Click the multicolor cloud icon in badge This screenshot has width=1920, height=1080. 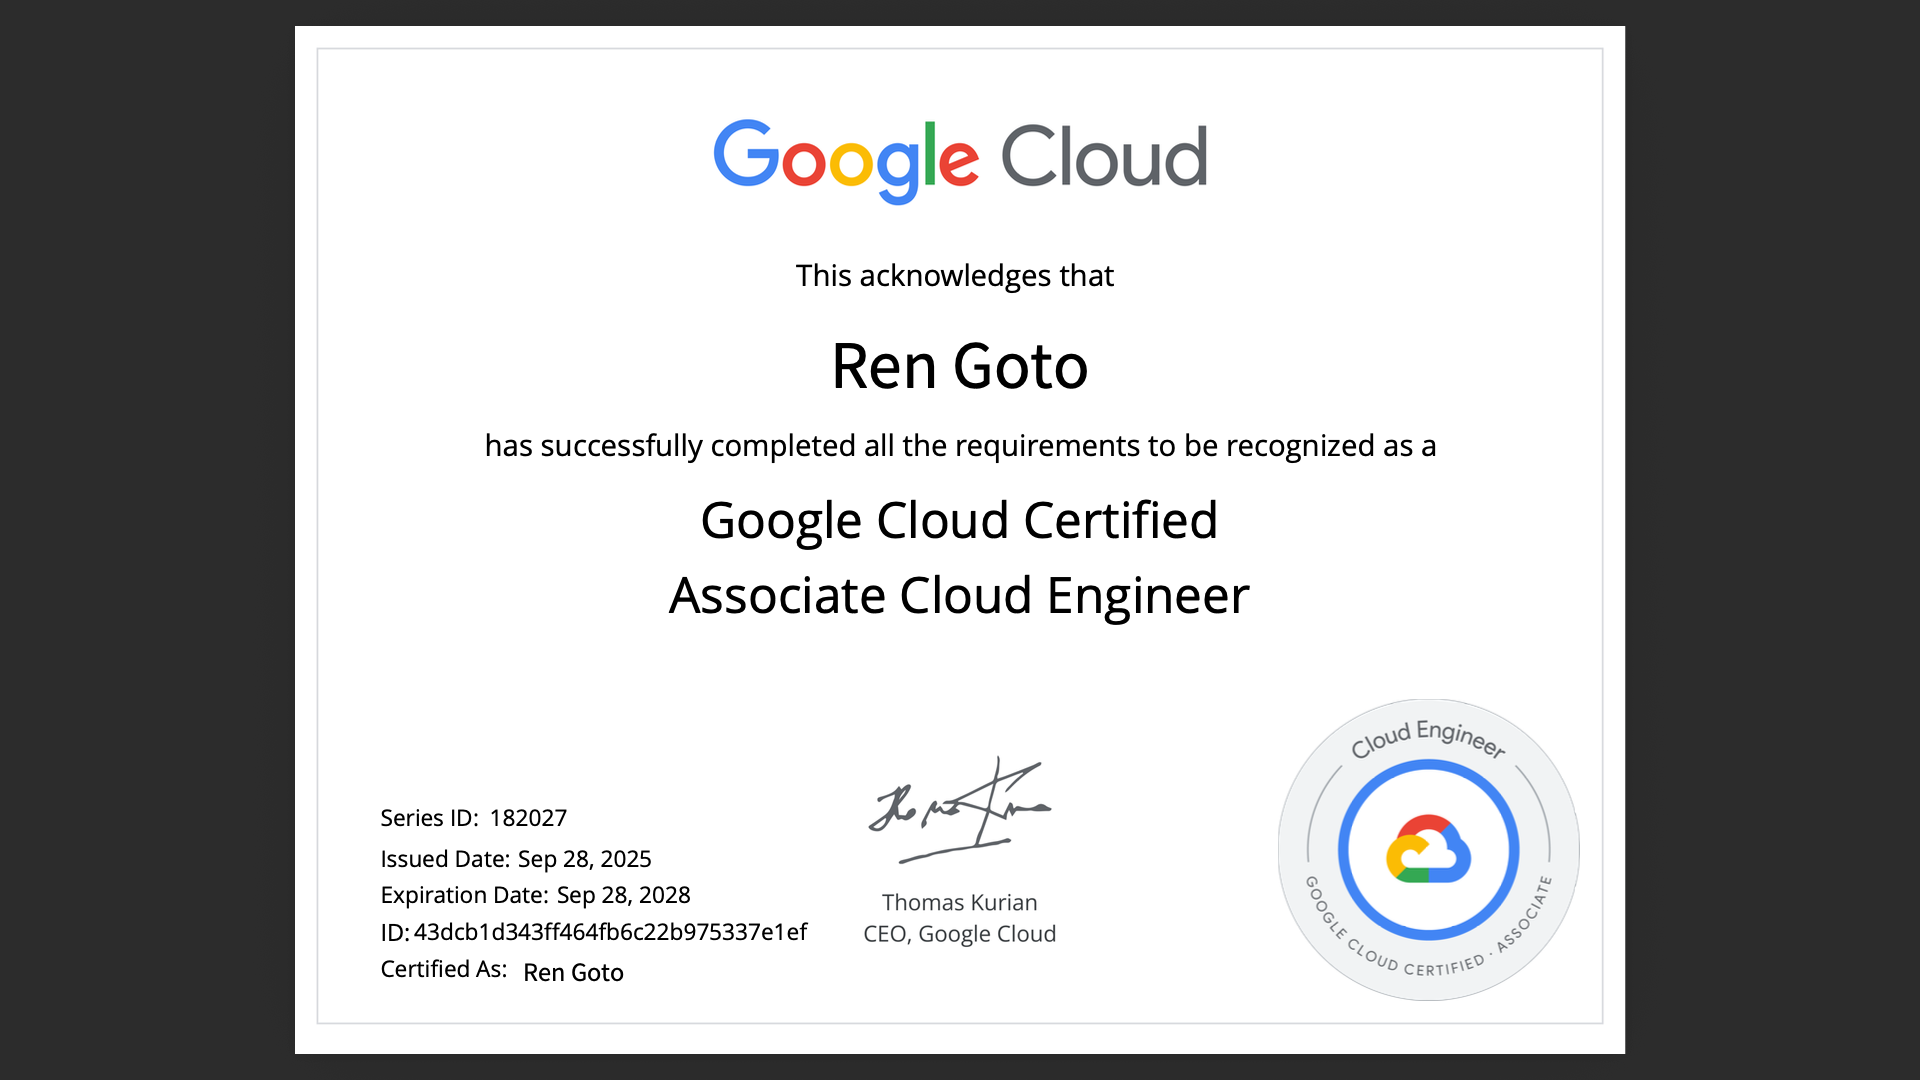pyautogui.click(x=1428, y=850)
